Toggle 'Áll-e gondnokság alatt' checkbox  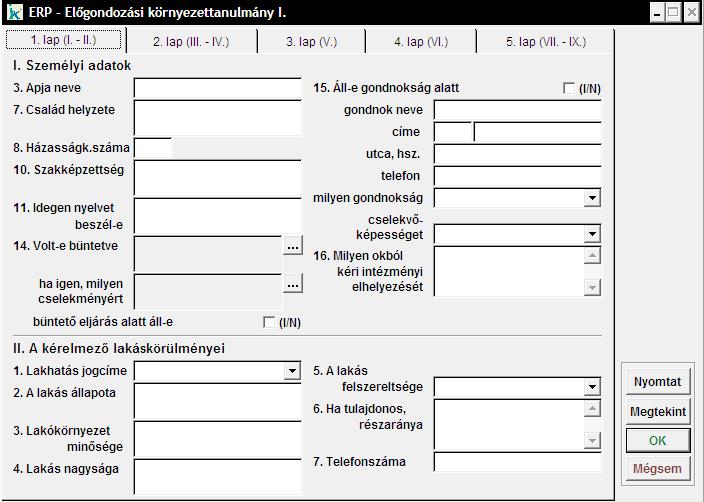click(x=570, y=89)
